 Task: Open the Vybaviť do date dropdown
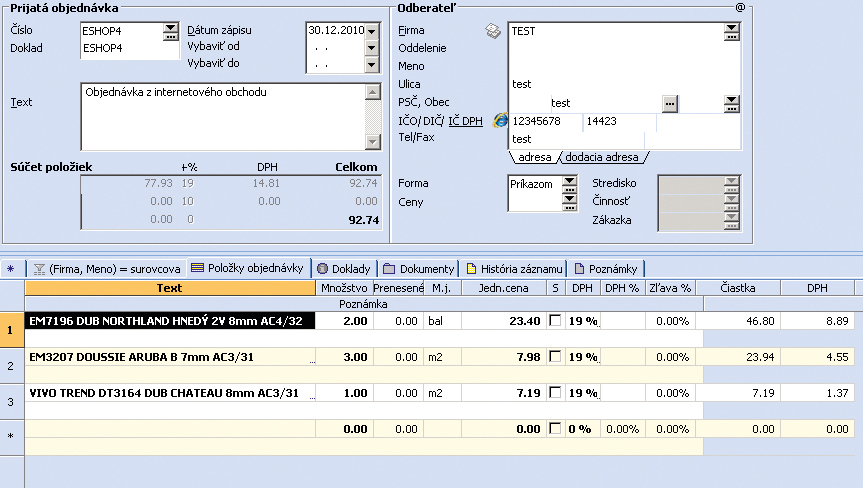[x=372, y=65]
